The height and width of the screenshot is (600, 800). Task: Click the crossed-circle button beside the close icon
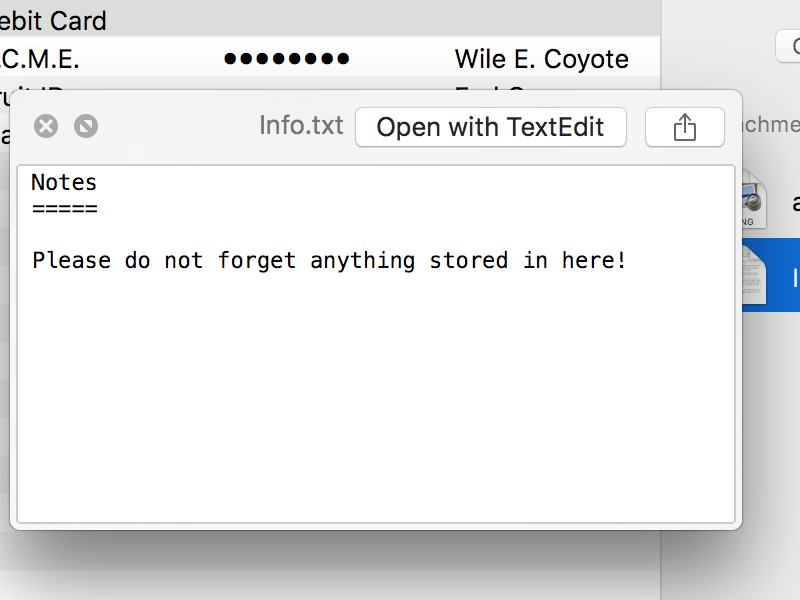86,126
